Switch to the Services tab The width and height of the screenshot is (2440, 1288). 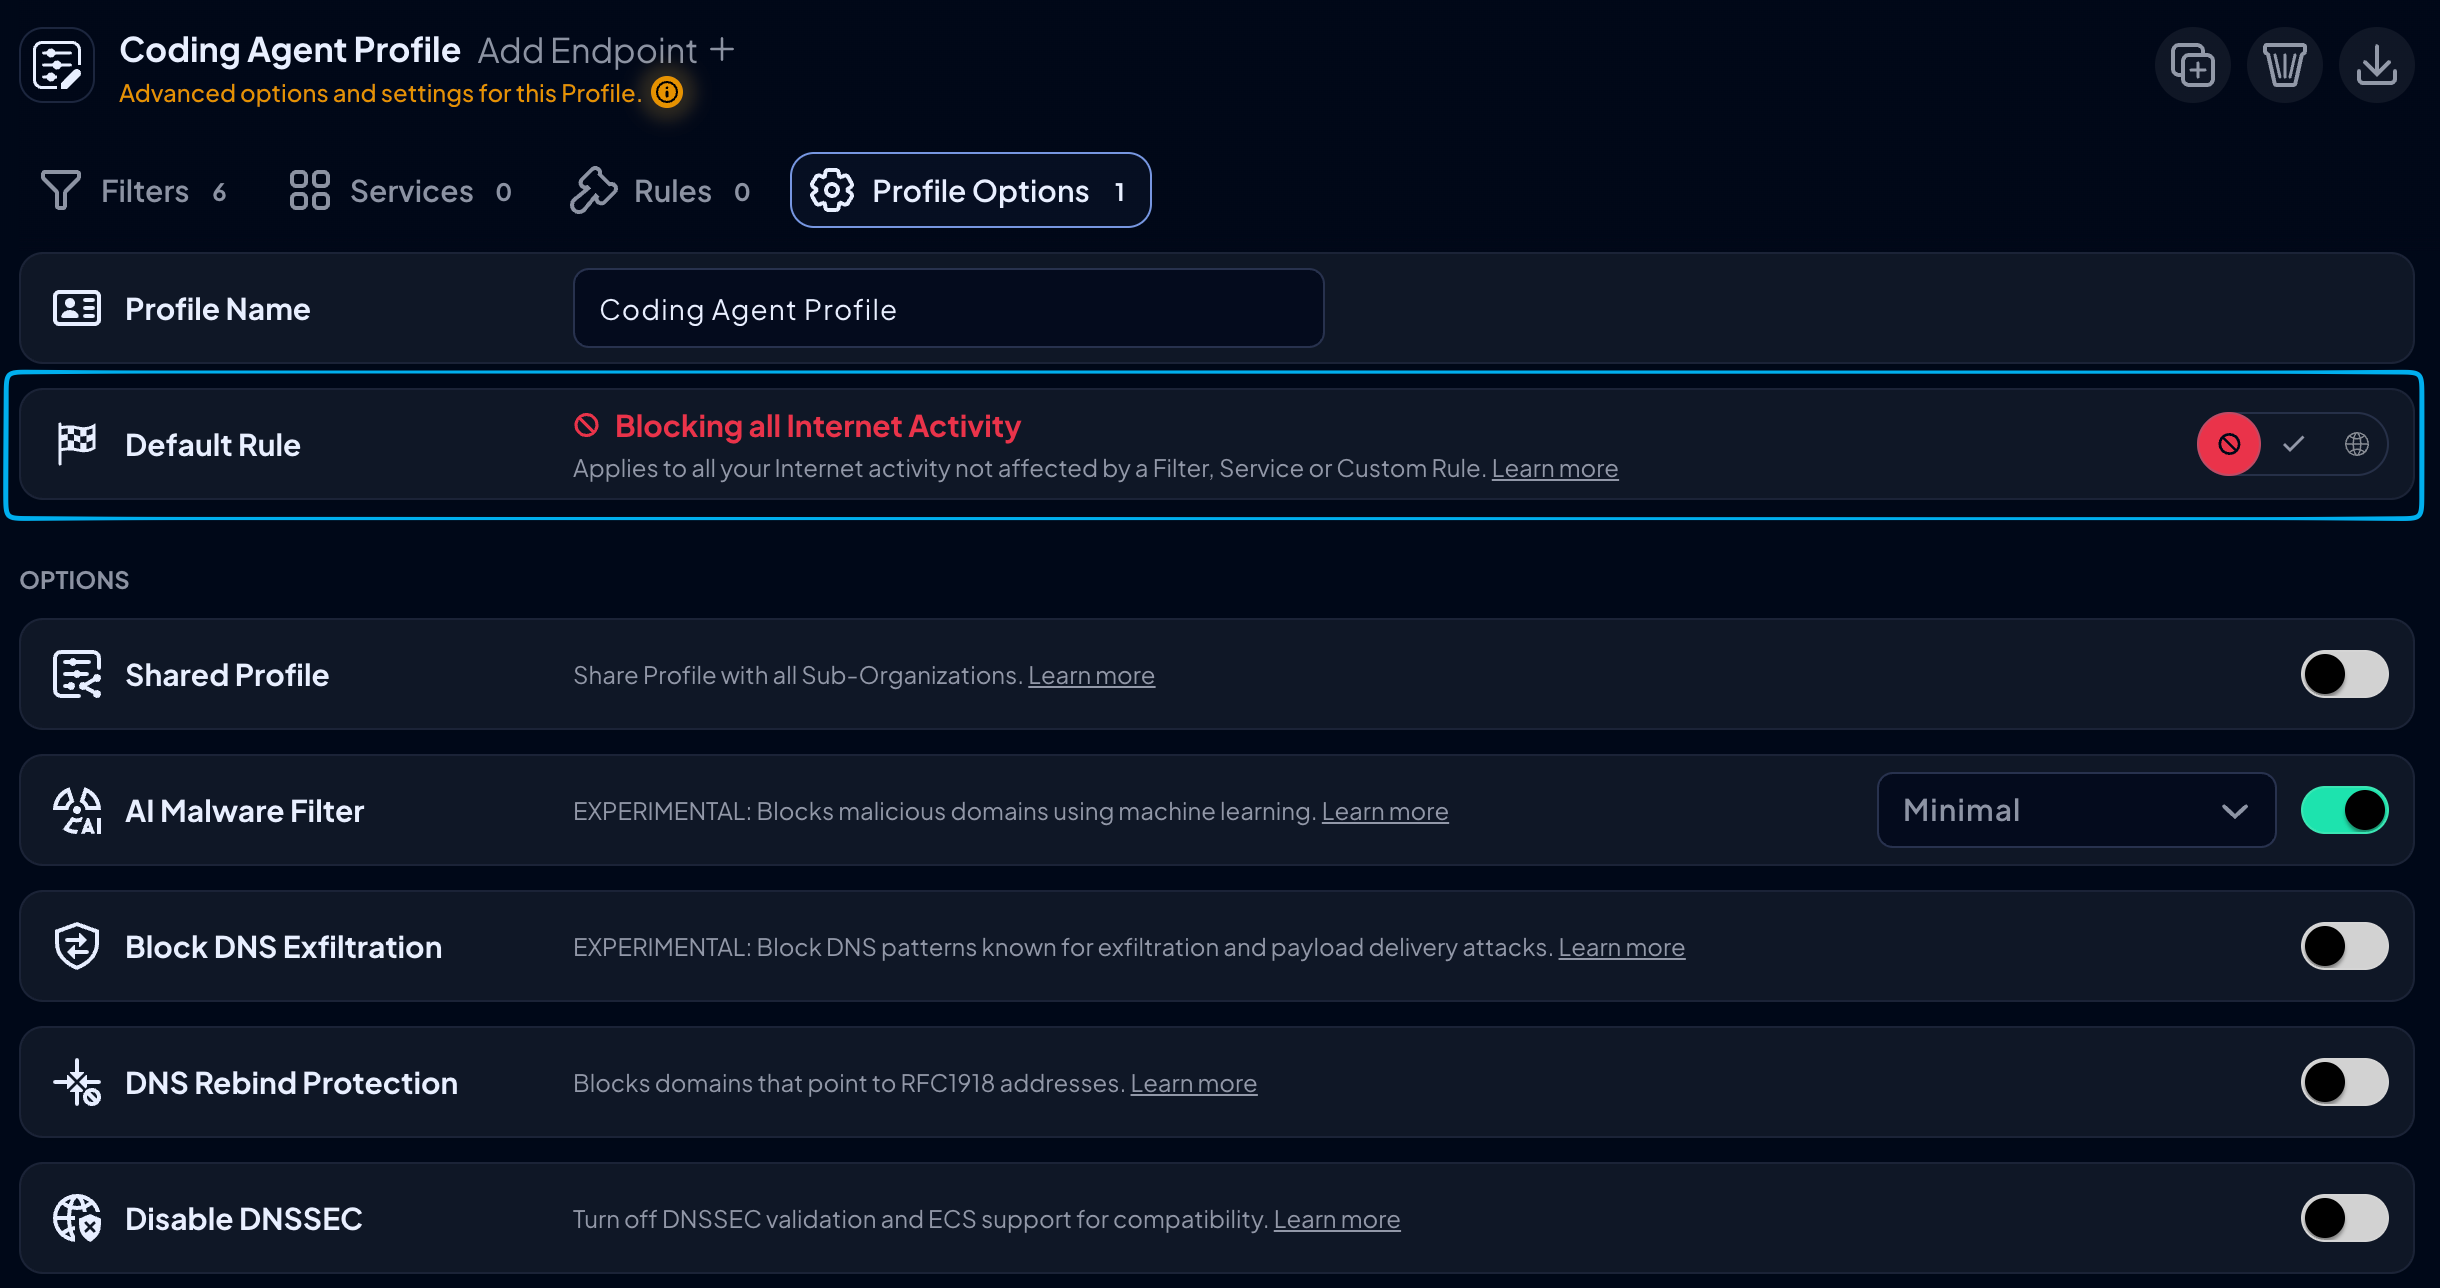(400, 191)
